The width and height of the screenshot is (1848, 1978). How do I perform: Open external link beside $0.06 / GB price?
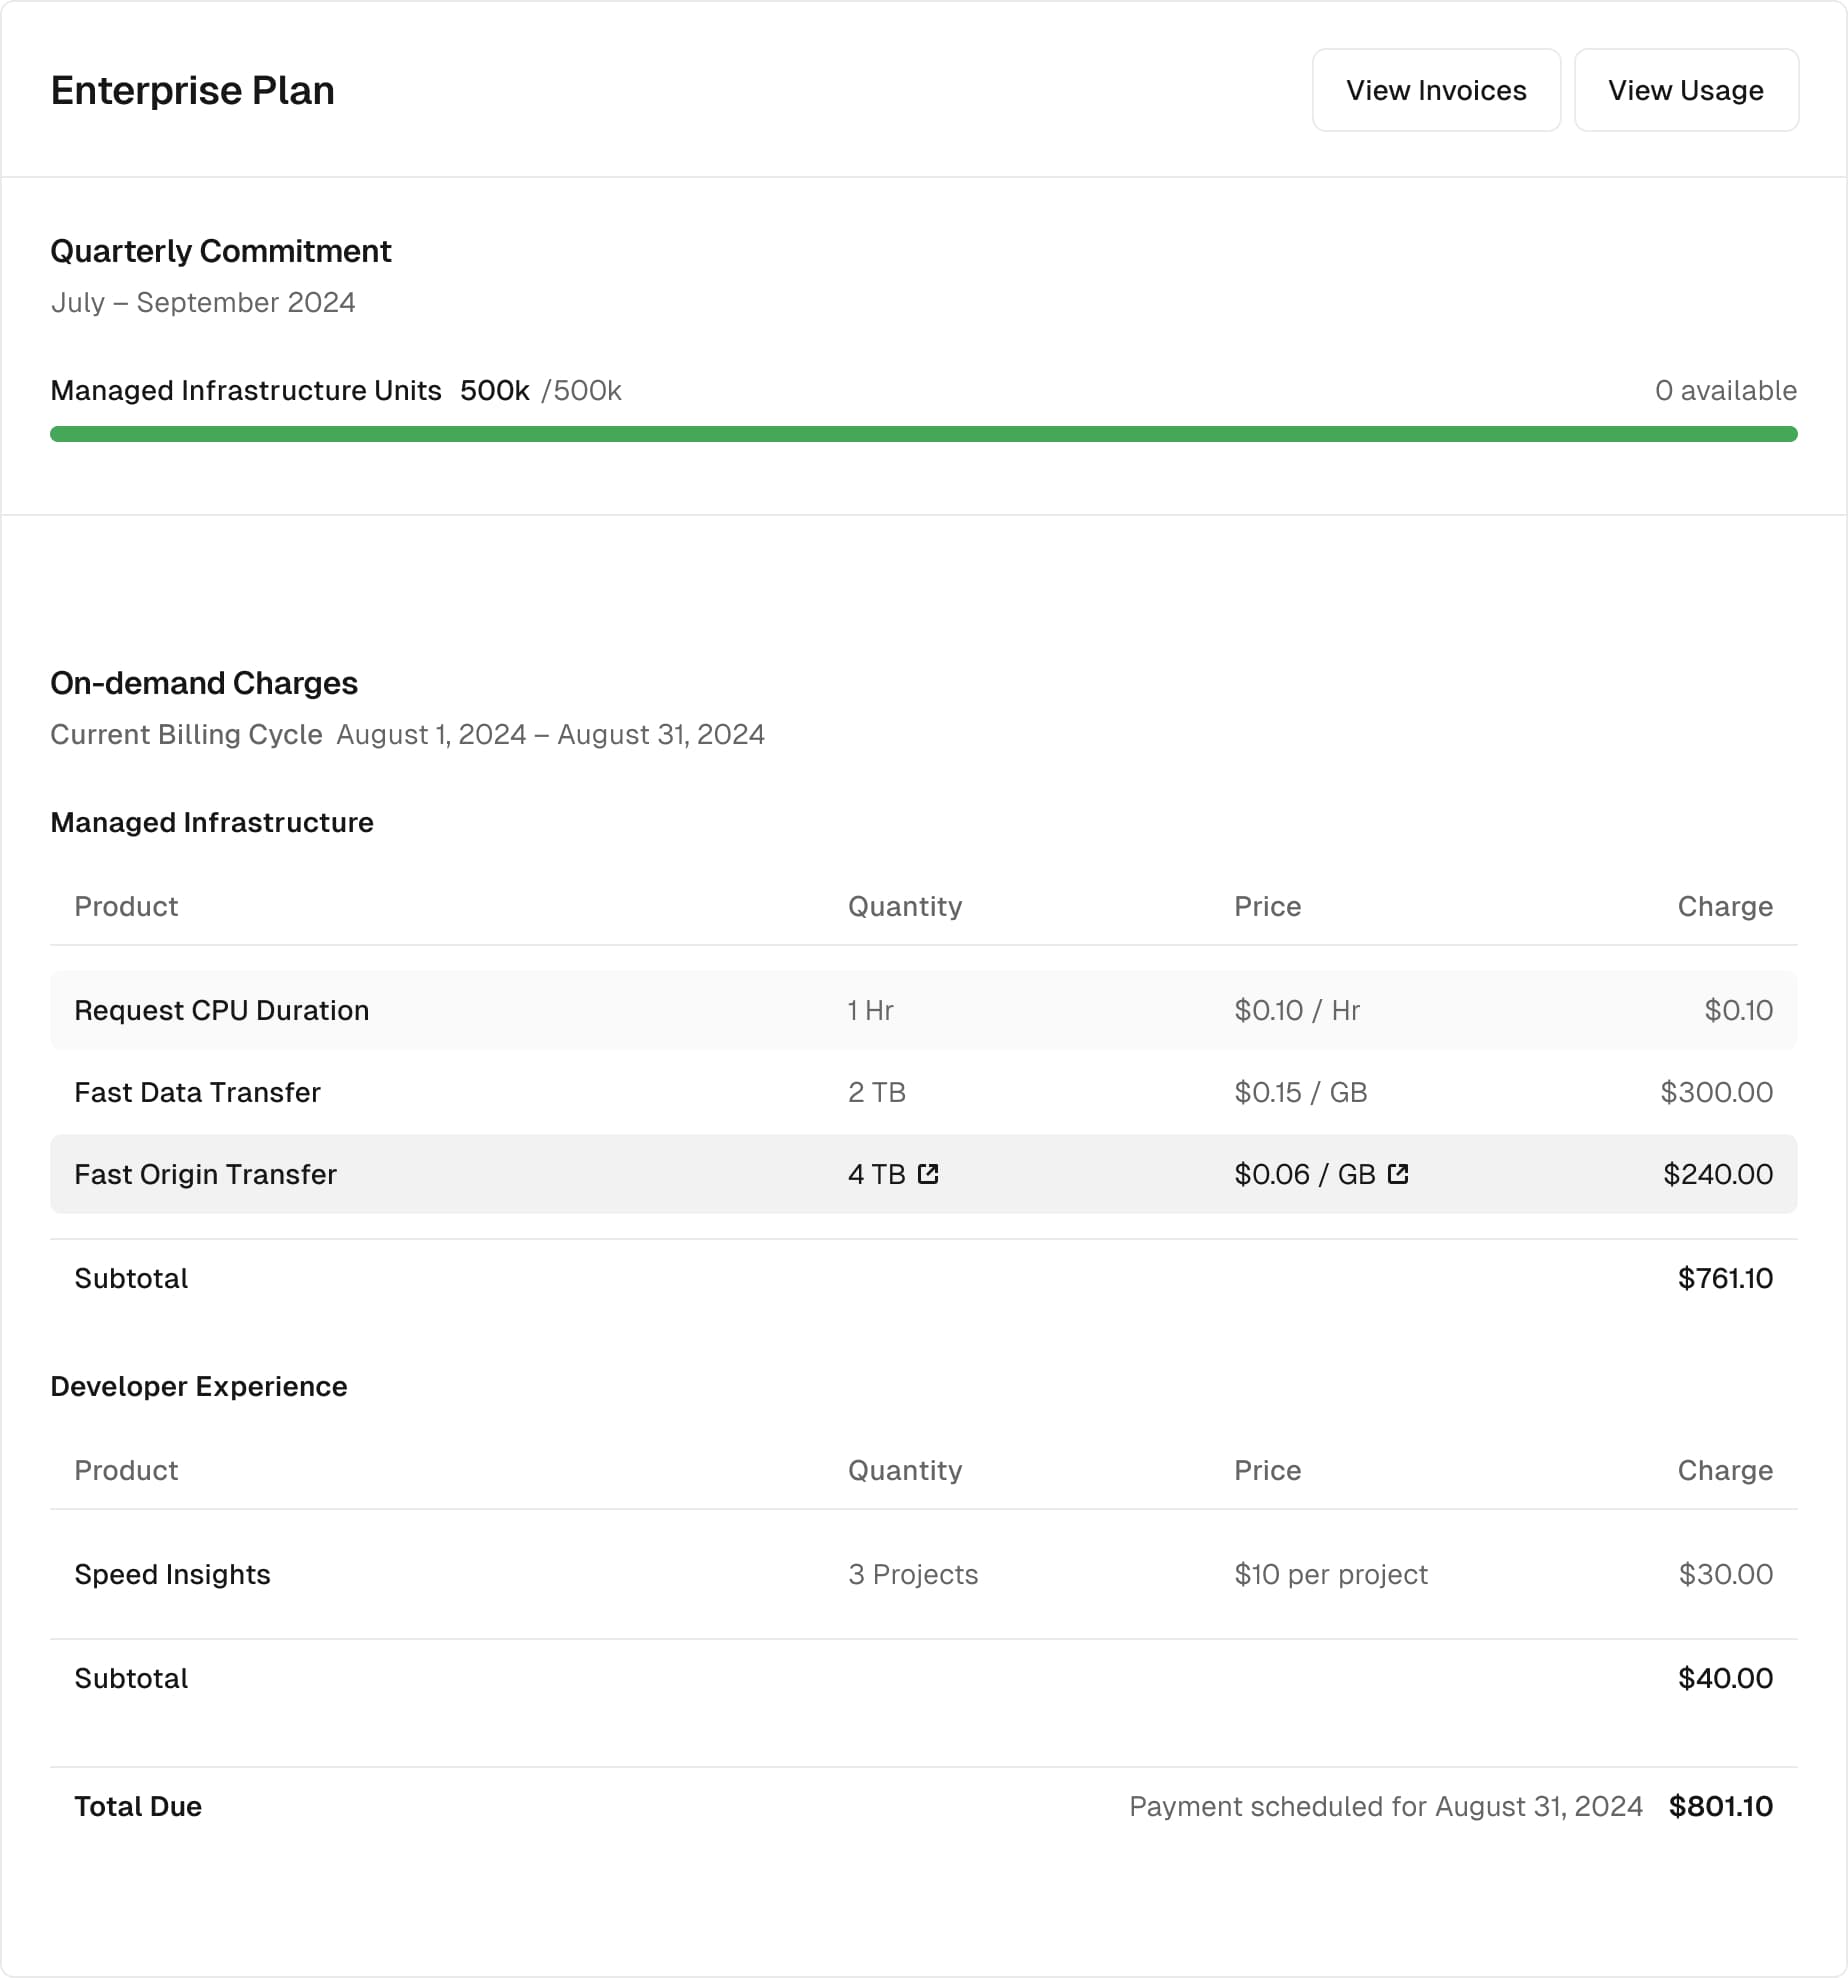[1399, 1174]
